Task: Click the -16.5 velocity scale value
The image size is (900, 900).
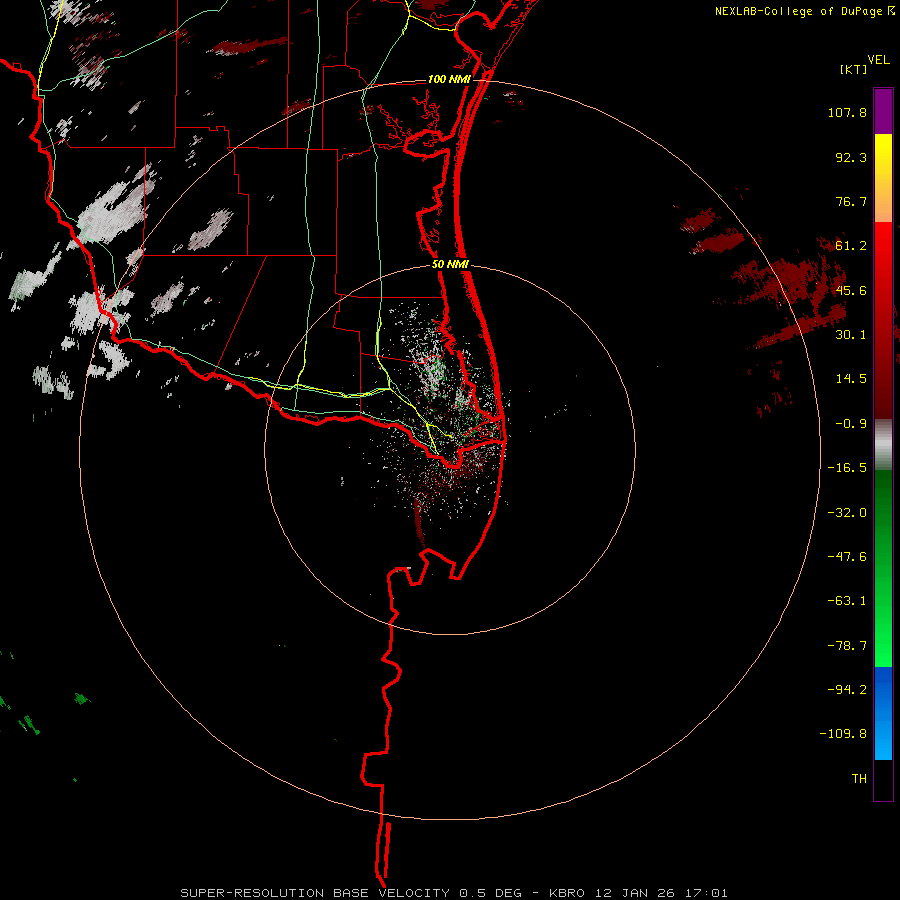Action: coord(847,468)
